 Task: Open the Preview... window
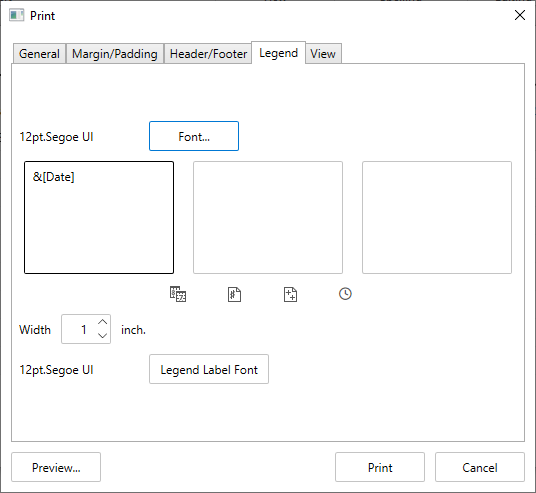point(56,467)
